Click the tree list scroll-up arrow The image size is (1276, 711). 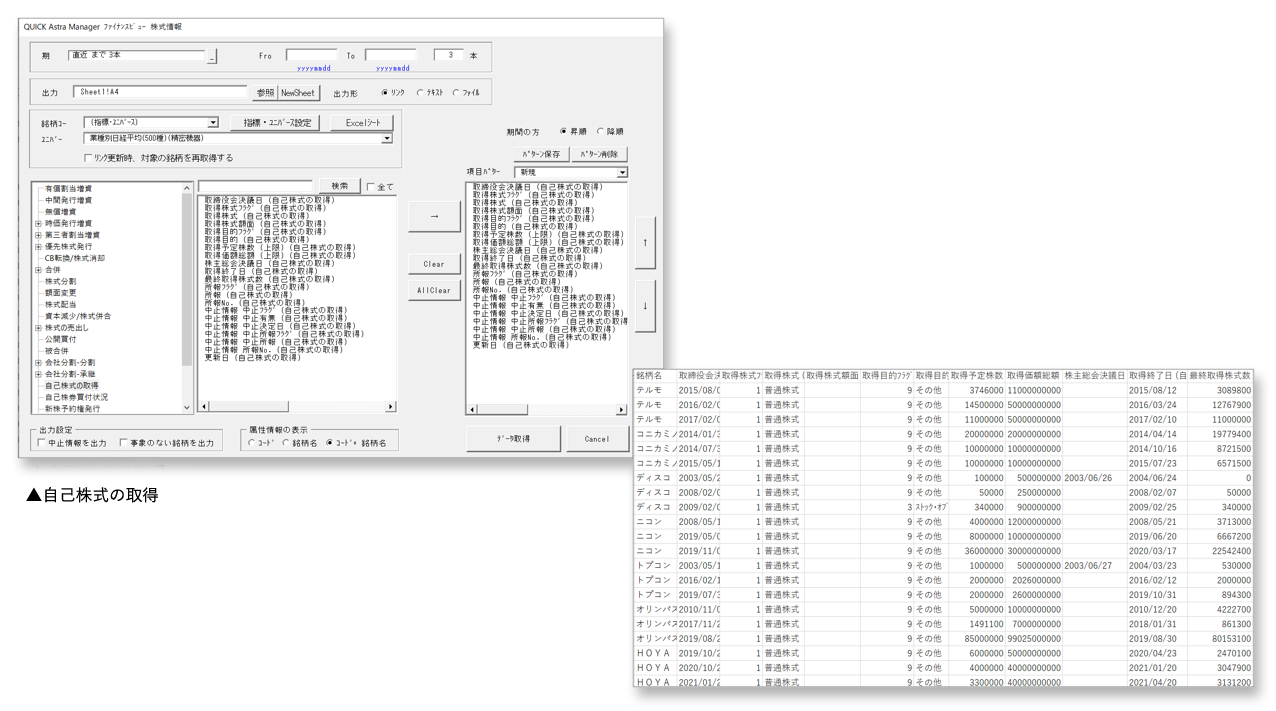[x=187, y=189]
